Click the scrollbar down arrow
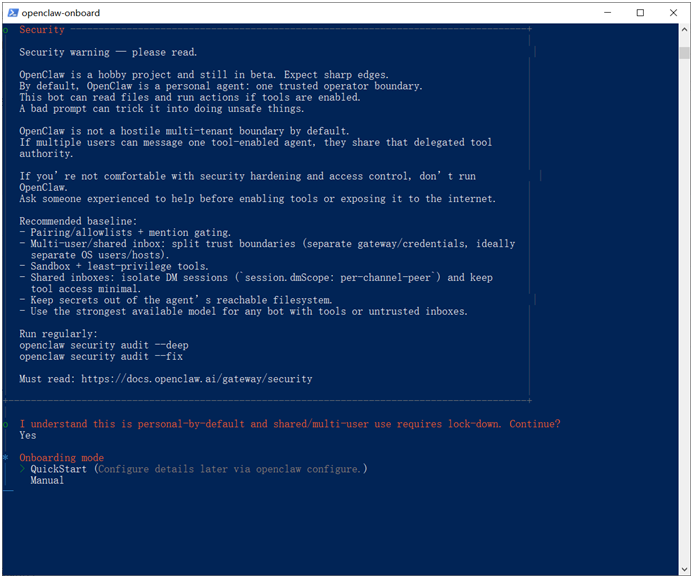 685,569
